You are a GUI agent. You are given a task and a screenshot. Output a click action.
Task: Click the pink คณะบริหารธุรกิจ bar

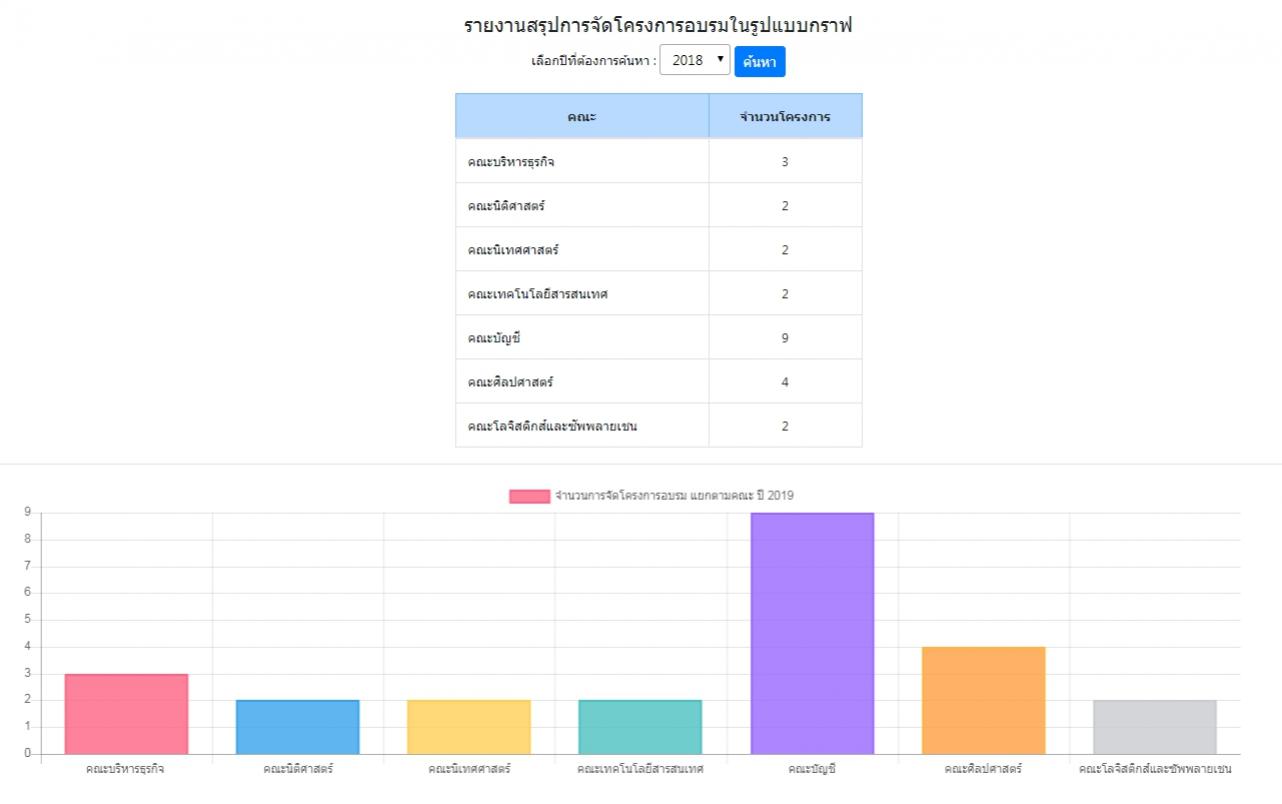coord(126,714)
